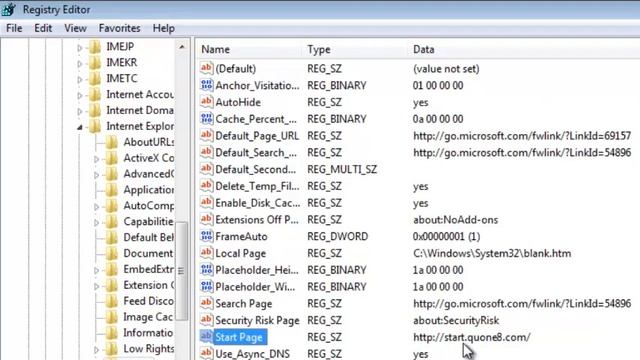Screen dimensions: 640x360
Task: Expand the Internet Account key
Action: 80,96
